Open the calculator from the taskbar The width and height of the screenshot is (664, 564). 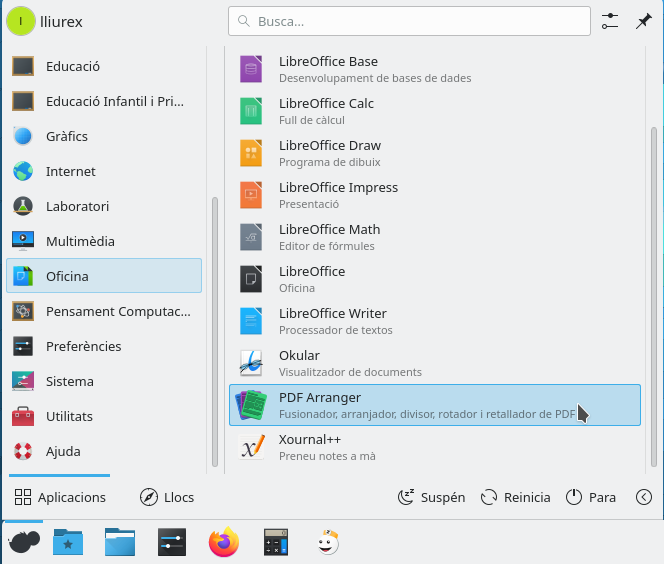click(x=276, y=542)
